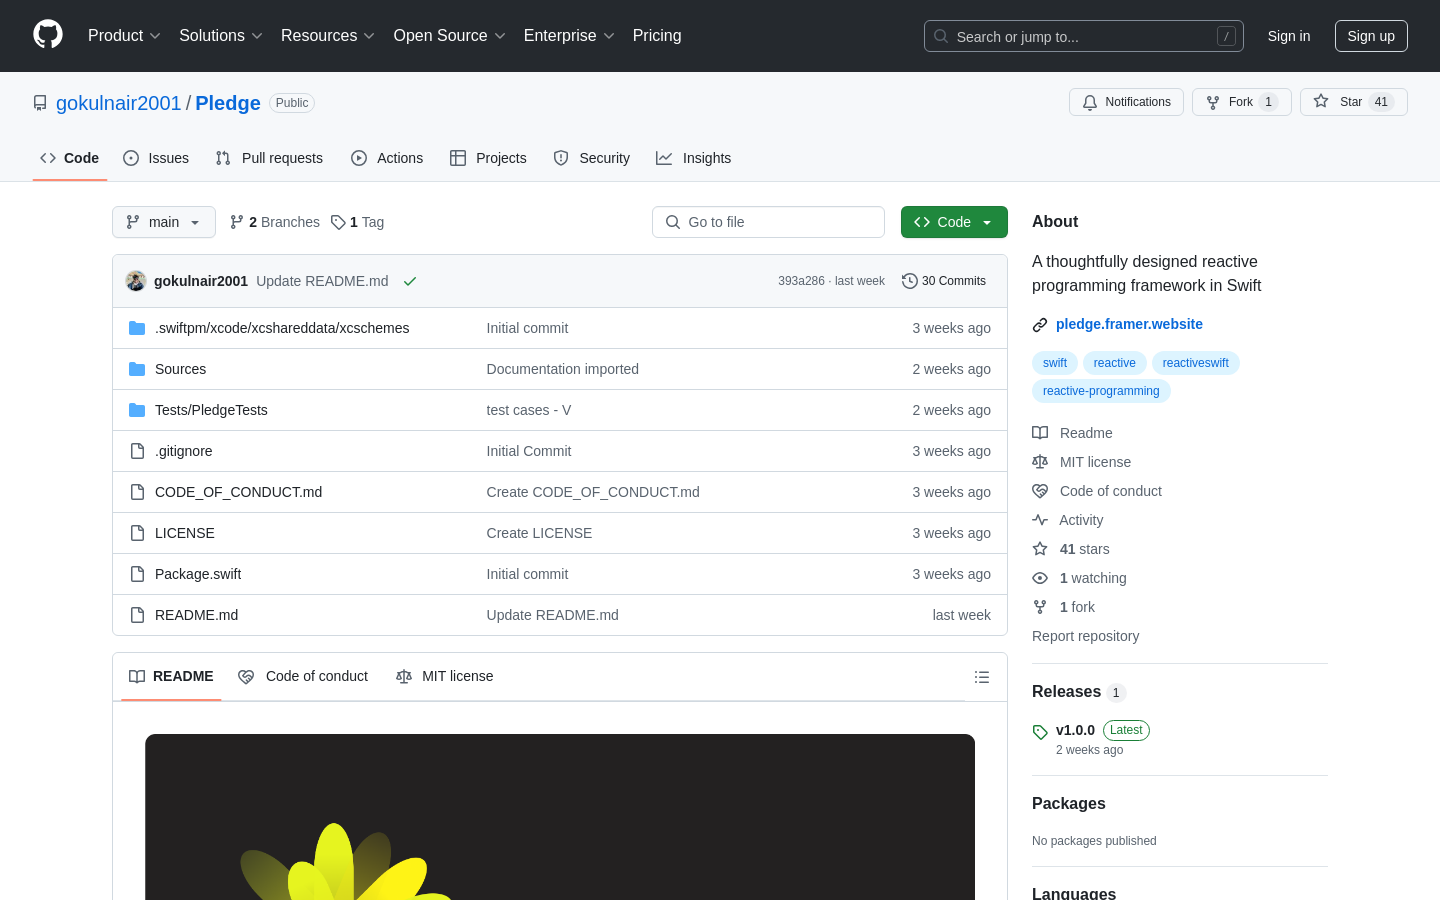Open the 30 Commits history

pyautogui.click(x=944, y=281)
